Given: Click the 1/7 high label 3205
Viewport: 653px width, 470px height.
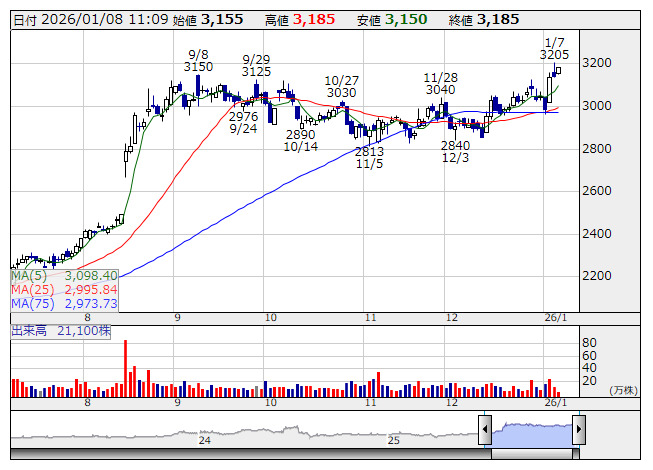Looking at the screenshot, I should point(554,54).
